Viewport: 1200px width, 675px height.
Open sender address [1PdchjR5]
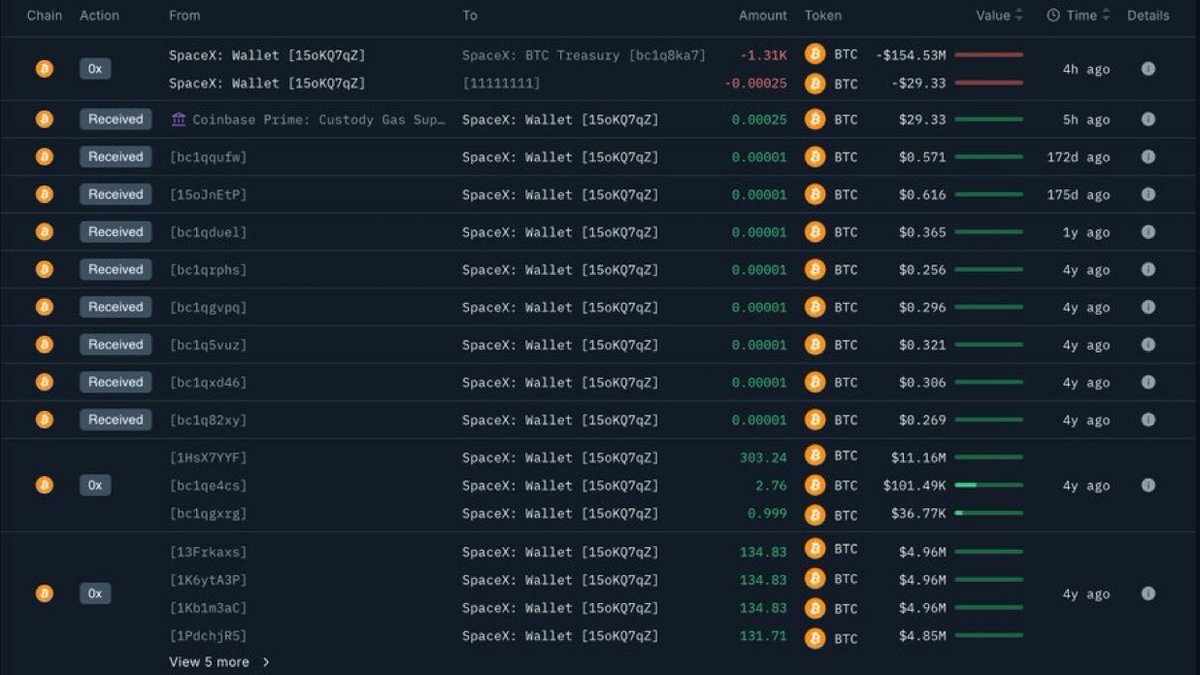click(208, 635)
